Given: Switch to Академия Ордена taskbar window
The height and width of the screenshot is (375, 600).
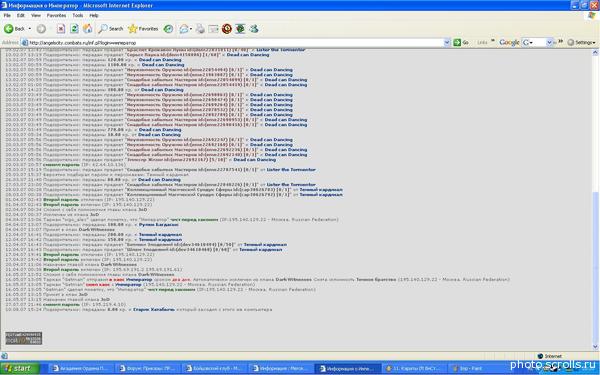Looking at the screenshot, I should tap(82, 368).
